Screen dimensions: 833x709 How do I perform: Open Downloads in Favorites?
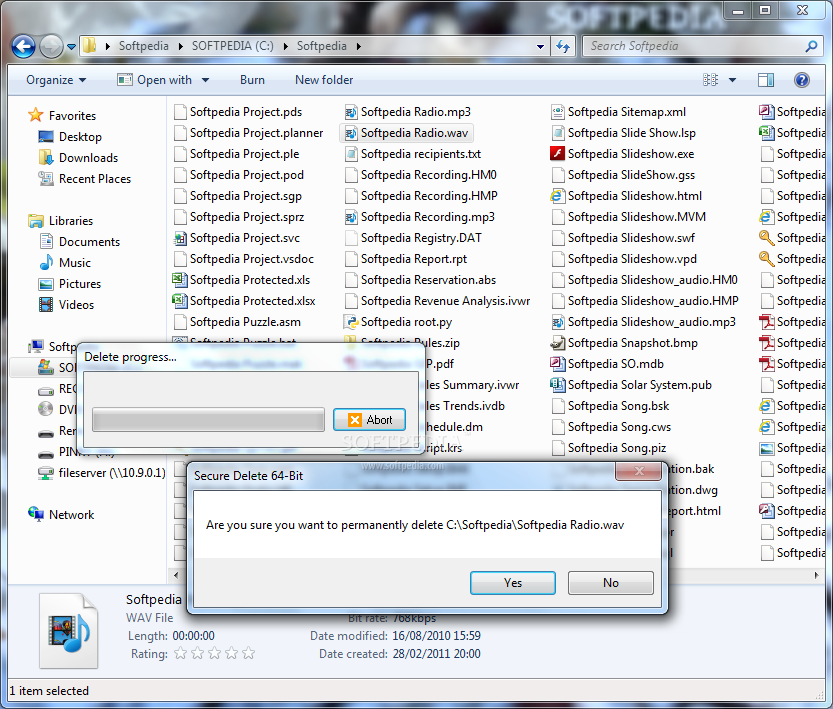(x=78, y=158)
